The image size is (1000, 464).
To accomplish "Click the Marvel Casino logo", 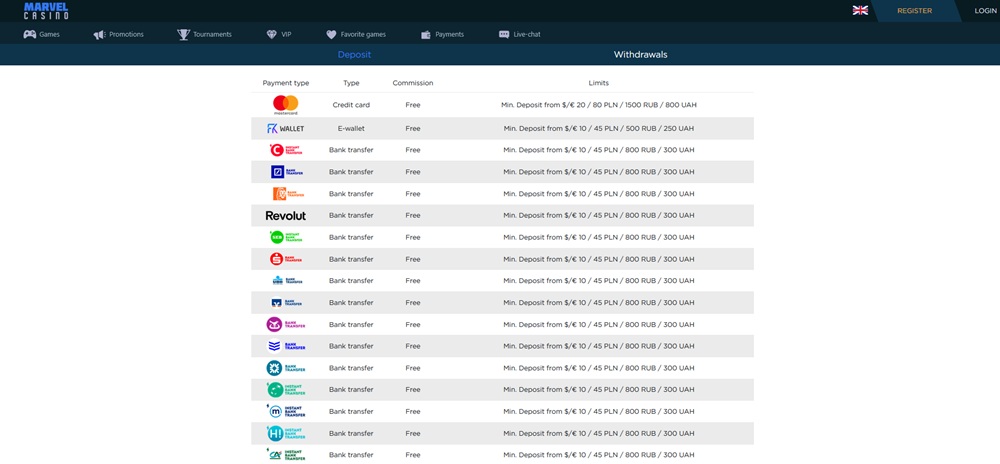I will pyautogui.click(x=46, y=10).
